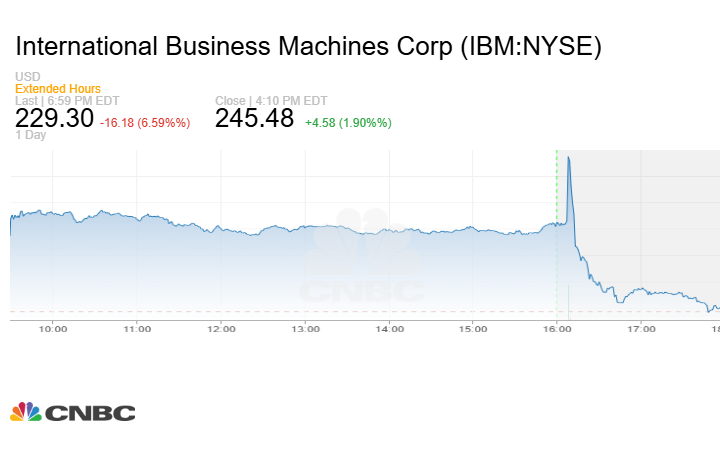Click the 14:00 time axis label
This screenshot has height=450, width=720.
tap(390, 328)
